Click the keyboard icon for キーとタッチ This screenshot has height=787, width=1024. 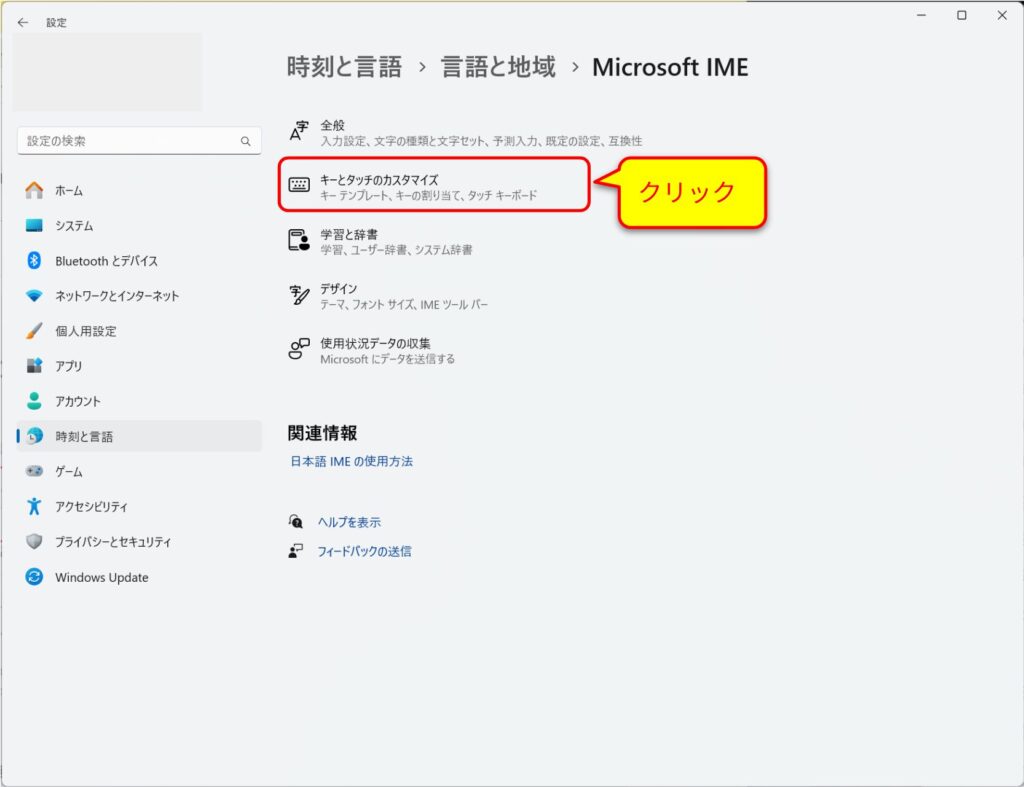tap(299, 185)
